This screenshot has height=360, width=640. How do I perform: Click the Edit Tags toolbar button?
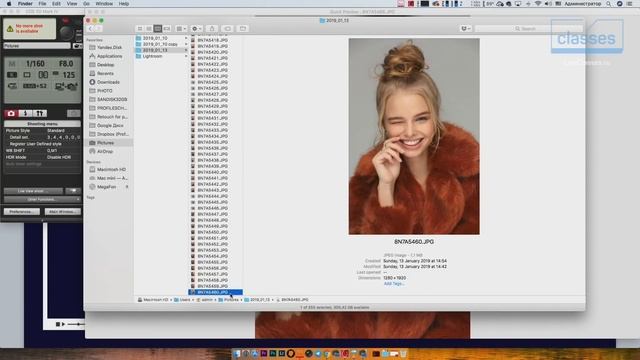coord(227,29)
